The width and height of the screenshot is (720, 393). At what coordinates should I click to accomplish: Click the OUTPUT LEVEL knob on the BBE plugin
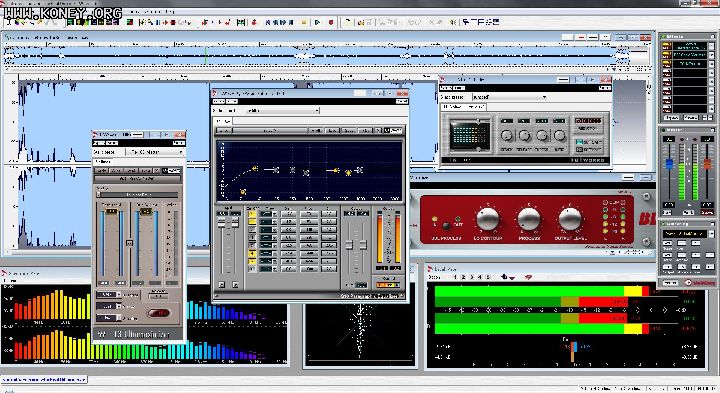[569, 219]
